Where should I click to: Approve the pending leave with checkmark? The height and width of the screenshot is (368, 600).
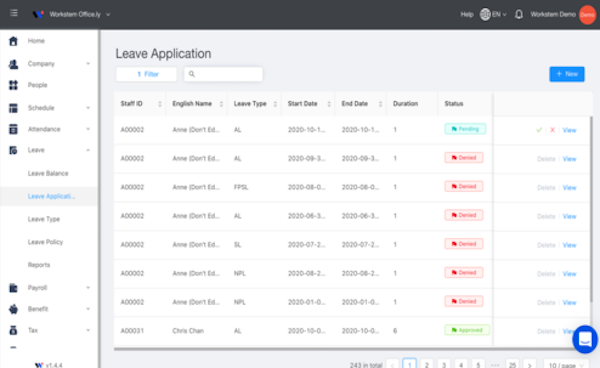539,130
